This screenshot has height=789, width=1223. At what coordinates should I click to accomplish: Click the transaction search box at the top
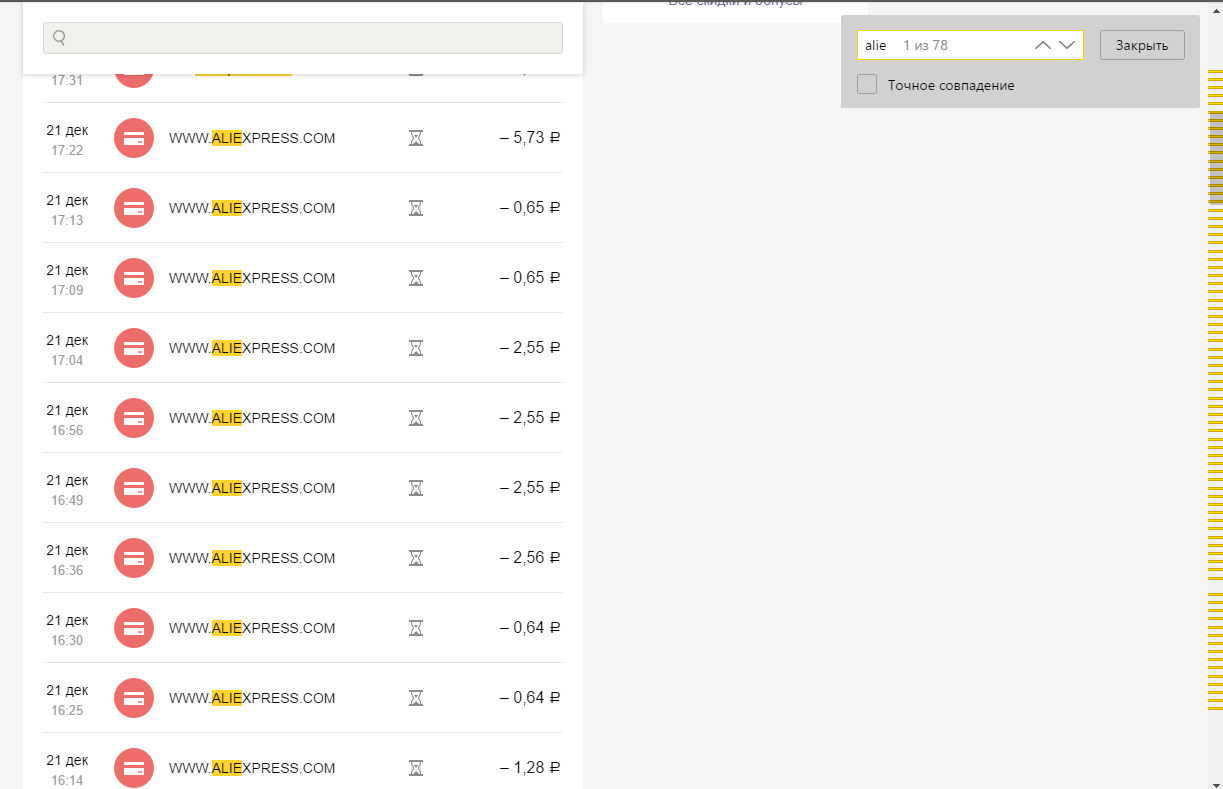(303, 38)
